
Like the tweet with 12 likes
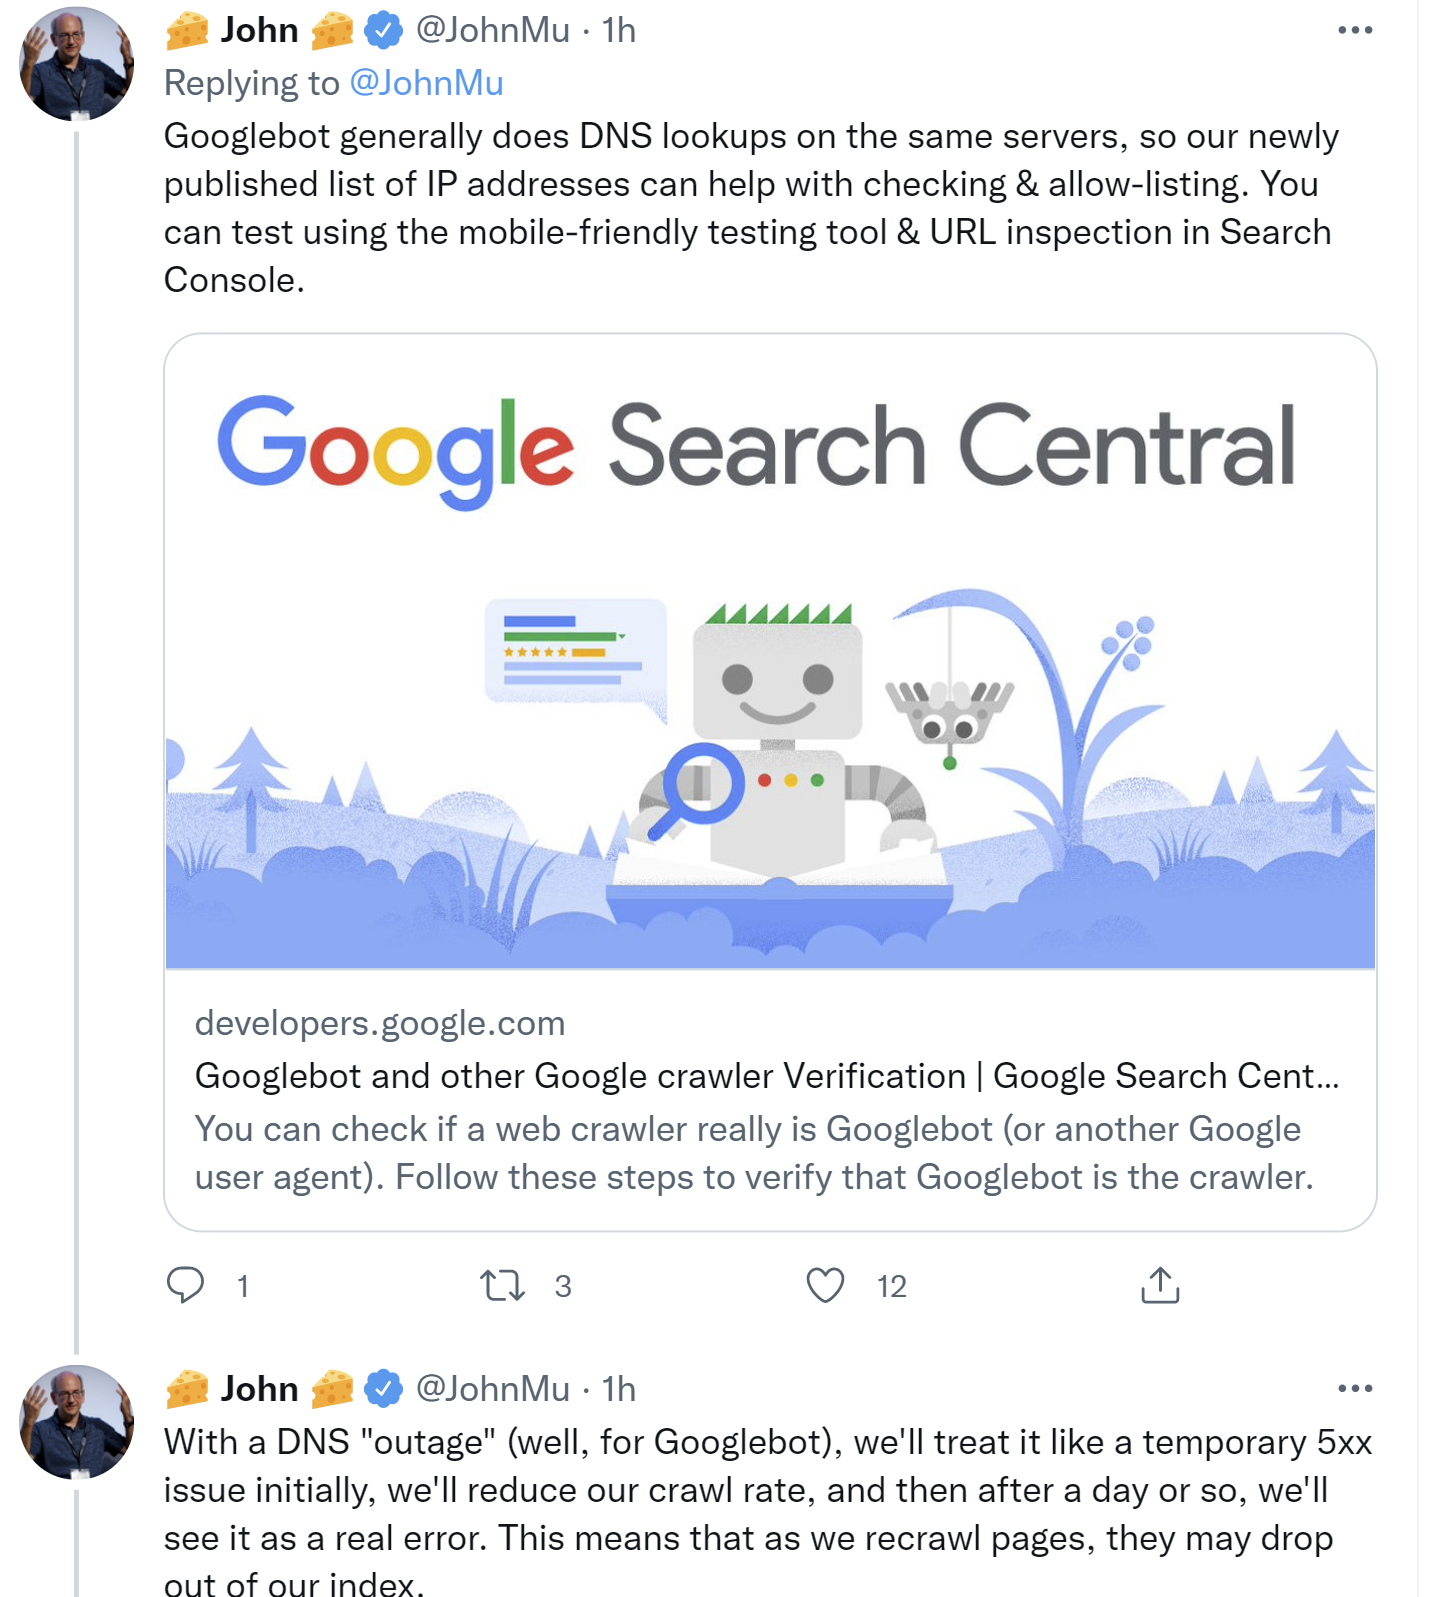click(x=825, y=1286)
